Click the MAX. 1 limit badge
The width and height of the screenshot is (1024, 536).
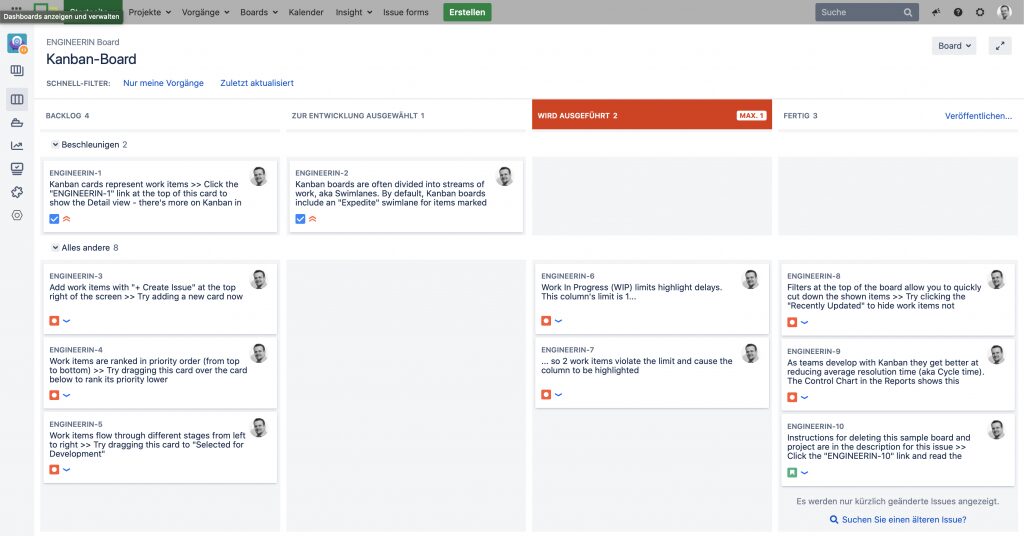tap(751, 116)
